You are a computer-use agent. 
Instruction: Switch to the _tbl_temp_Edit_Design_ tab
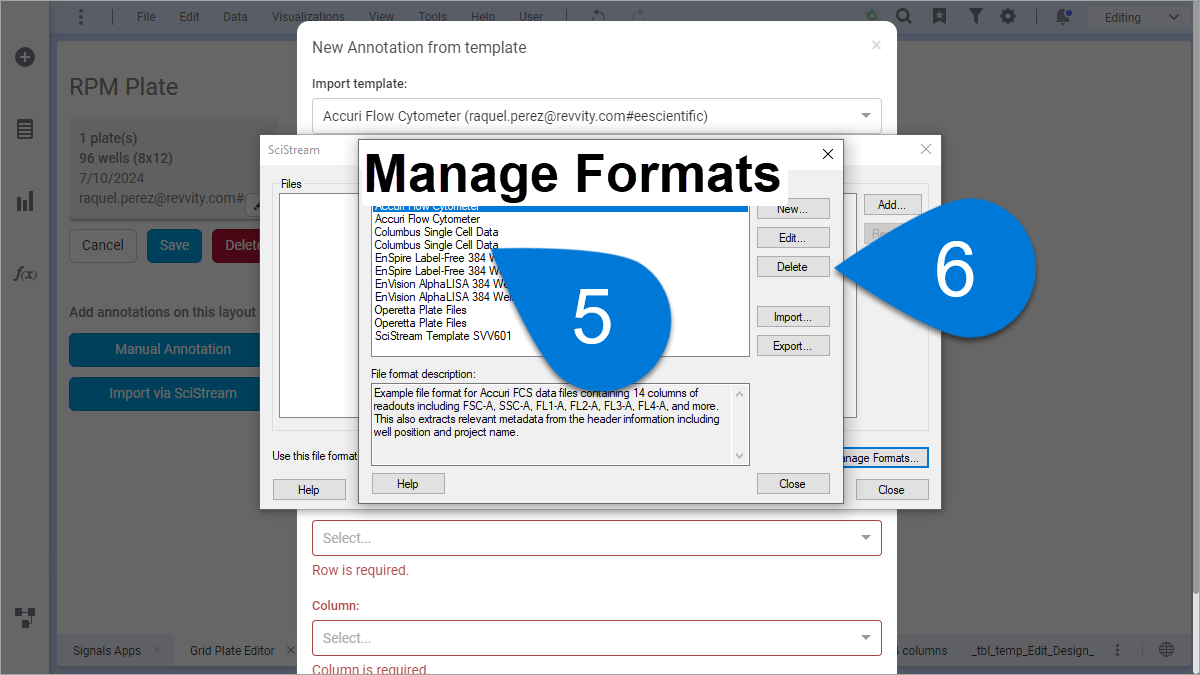point(1033,650)
